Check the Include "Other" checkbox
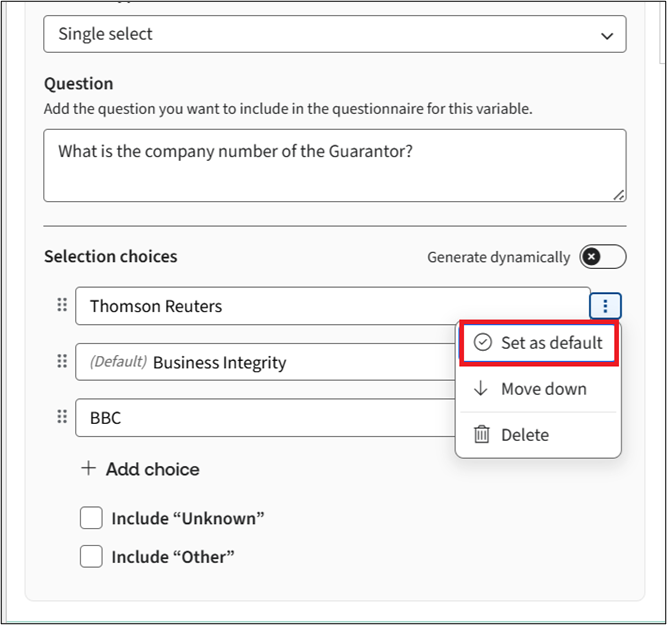This screenshot has width=667, height=625. (x=91, y=556)
